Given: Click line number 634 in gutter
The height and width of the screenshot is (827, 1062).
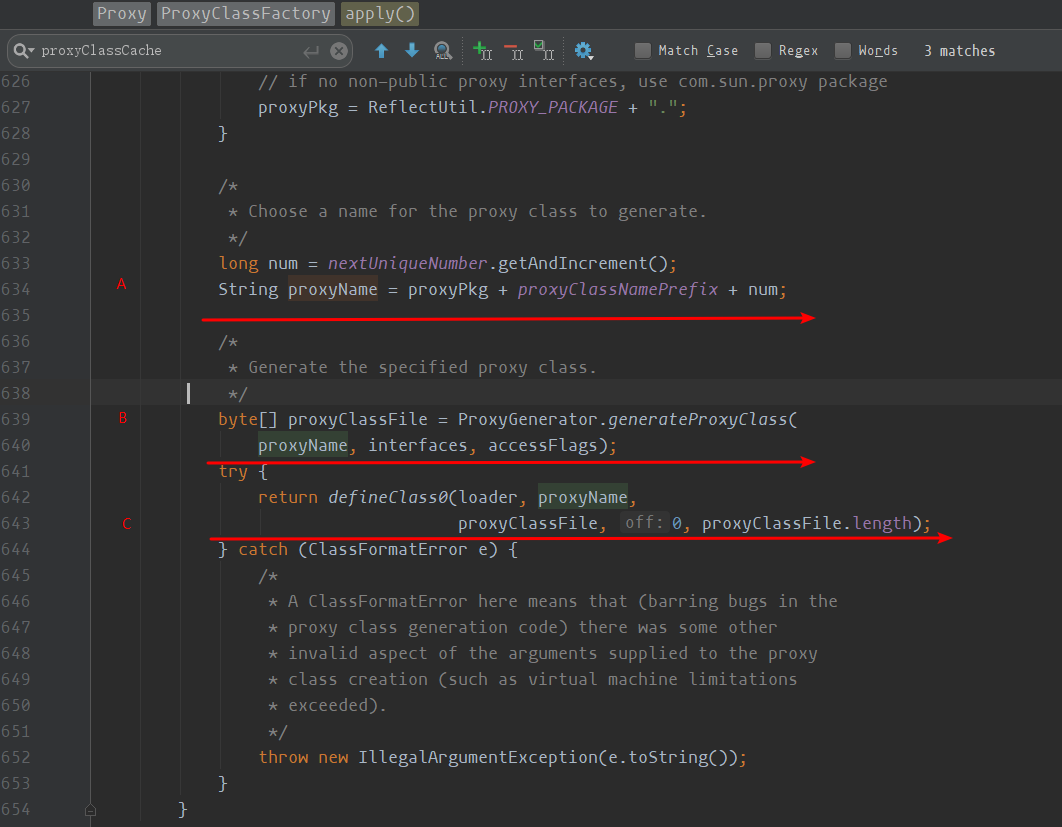Looking at the screenshot, I should pyautogui.click(x=16, y=289).
